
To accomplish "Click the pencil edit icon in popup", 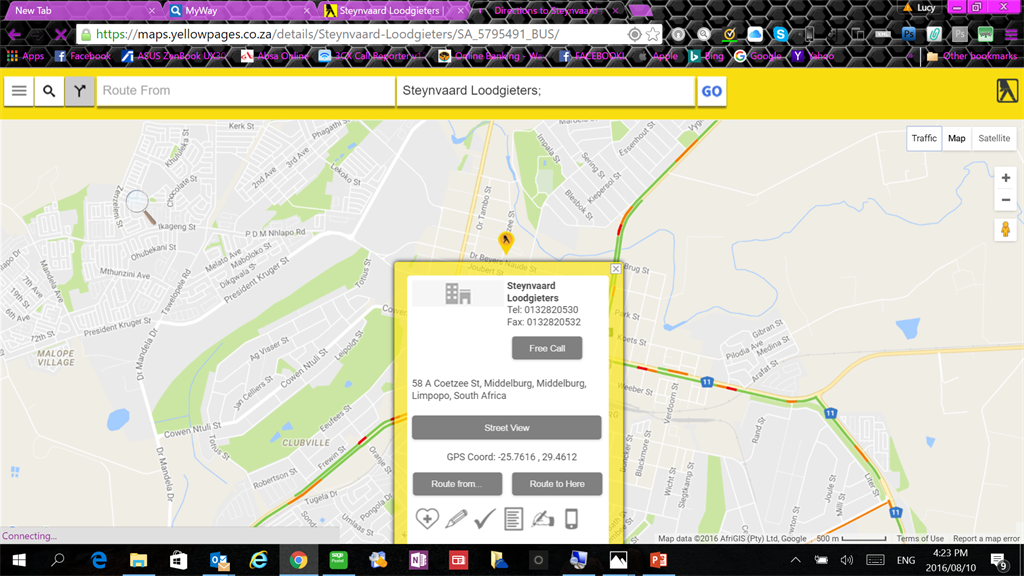I will (x=456, y=519).
